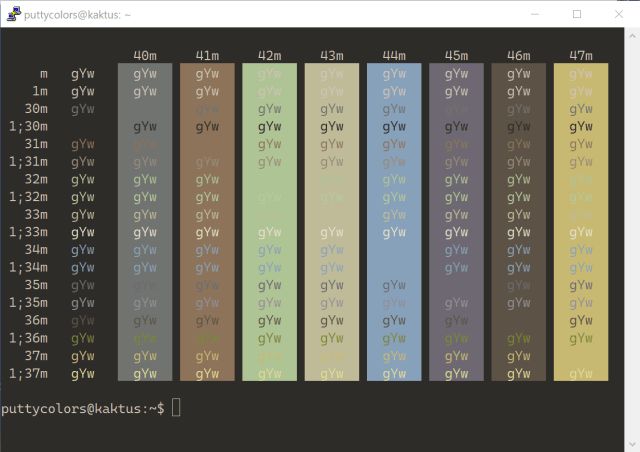The height and width of the screenshot is (452, 640).
Task: Place cursor at the shell prompt cursor box
Action: 177,408
